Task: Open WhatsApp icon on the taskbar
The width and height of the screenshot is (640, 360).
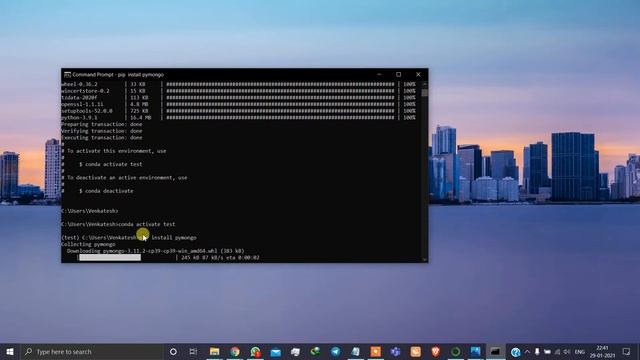Action: 256,351
